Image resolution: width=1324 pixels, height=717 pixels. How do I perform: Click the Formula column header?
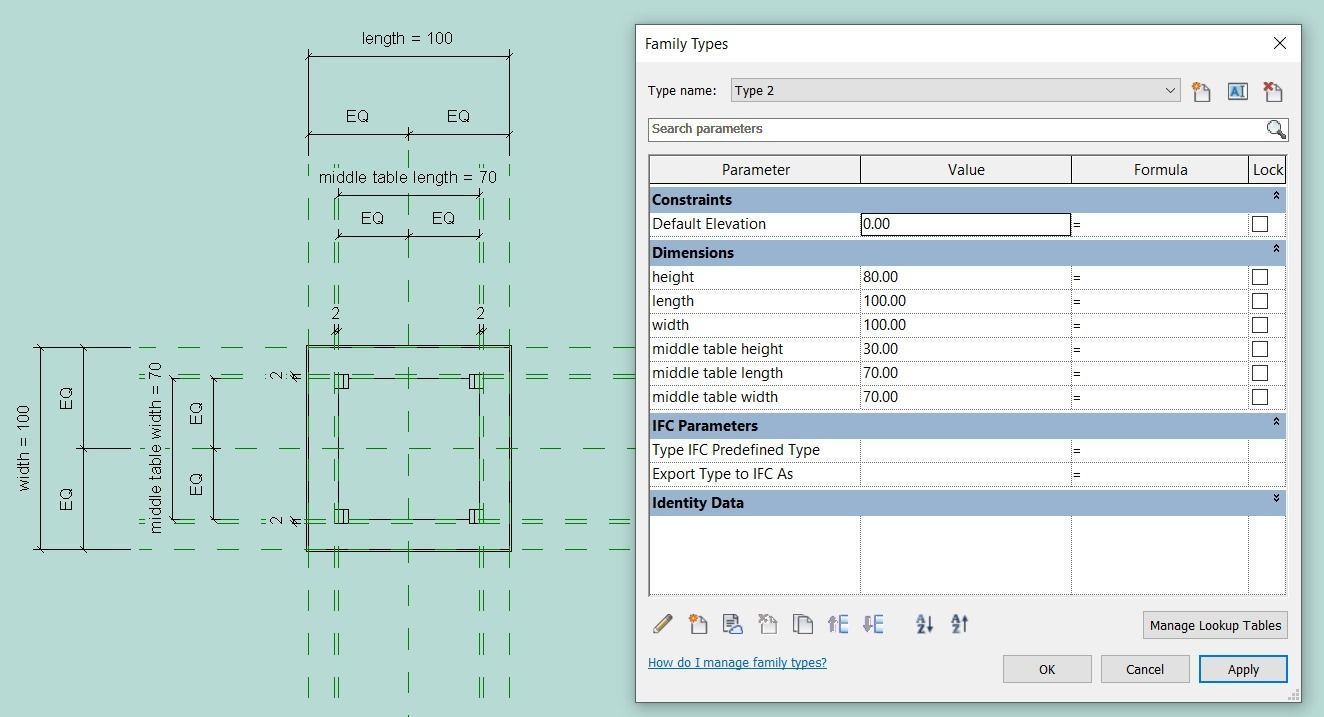click(1160, 170)
